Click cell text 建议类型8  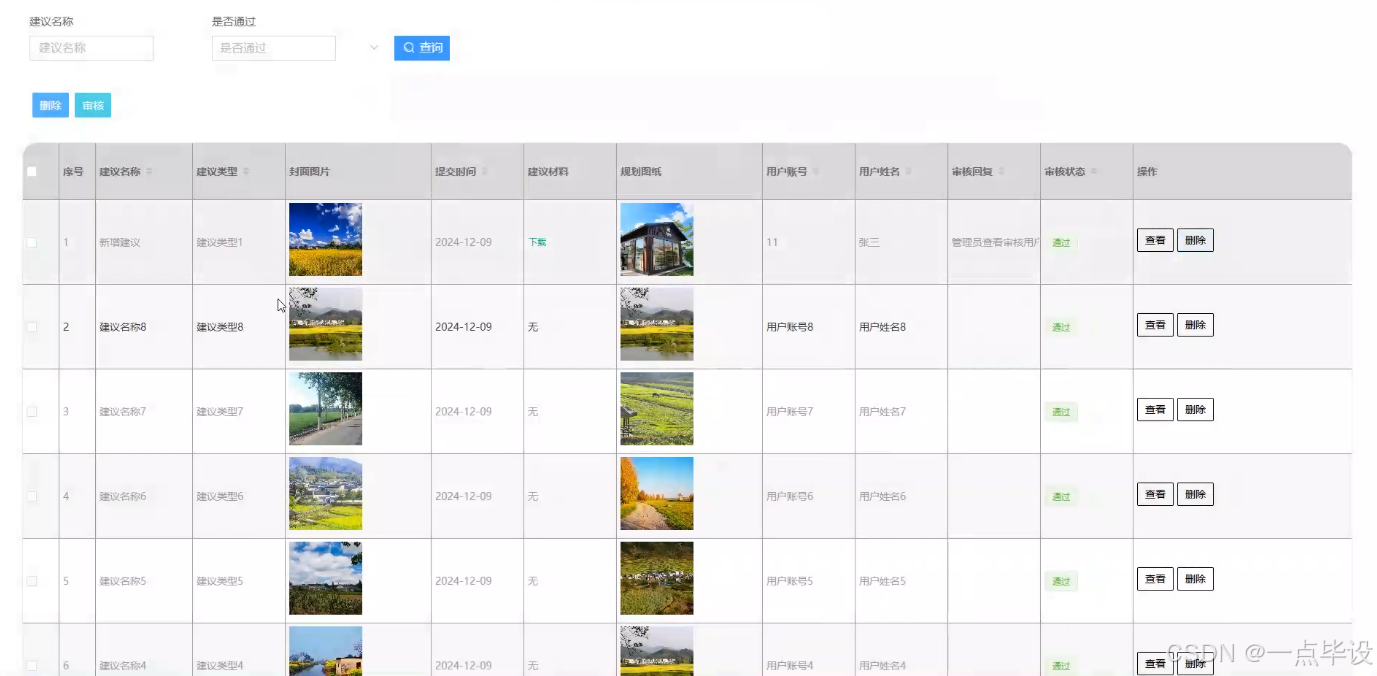pyautogui.click(x=219, y=327)
